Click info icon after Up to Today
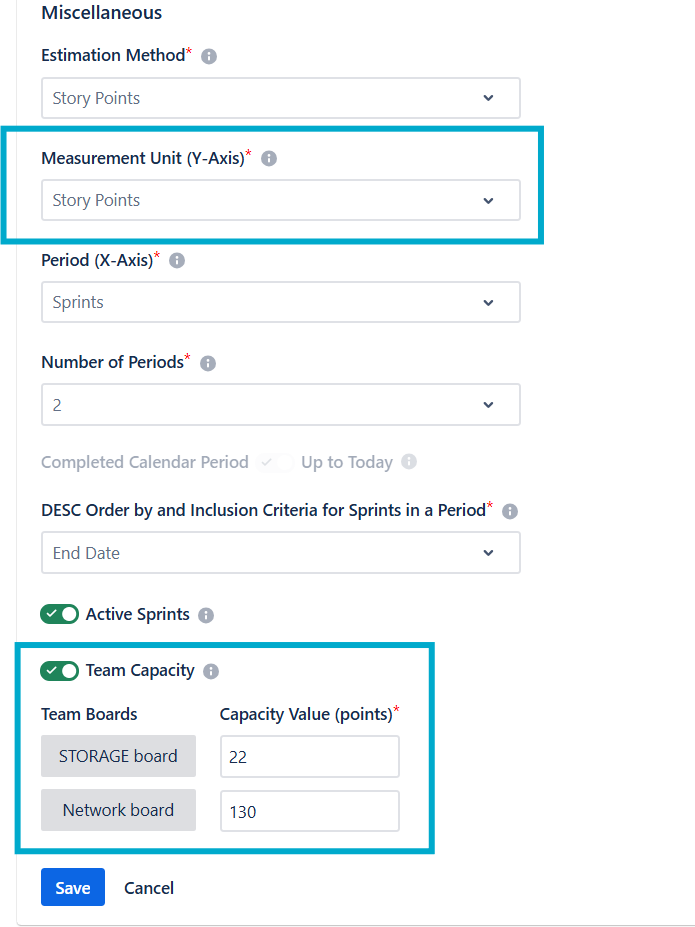695x927 pixels. coord(408,462)
